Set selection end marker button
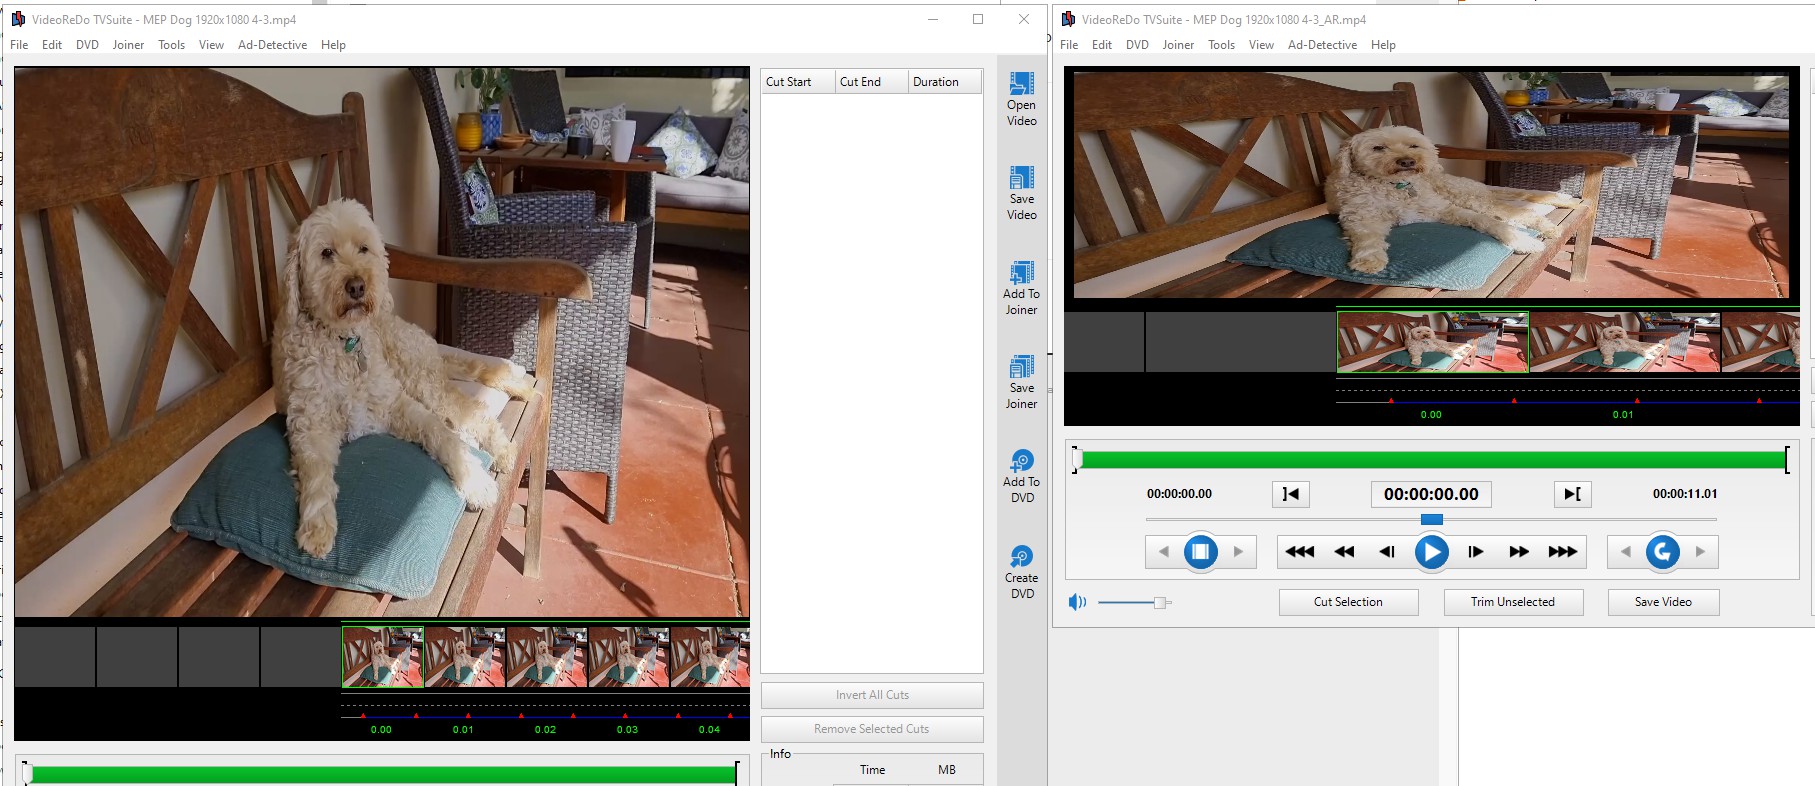 1572,494
